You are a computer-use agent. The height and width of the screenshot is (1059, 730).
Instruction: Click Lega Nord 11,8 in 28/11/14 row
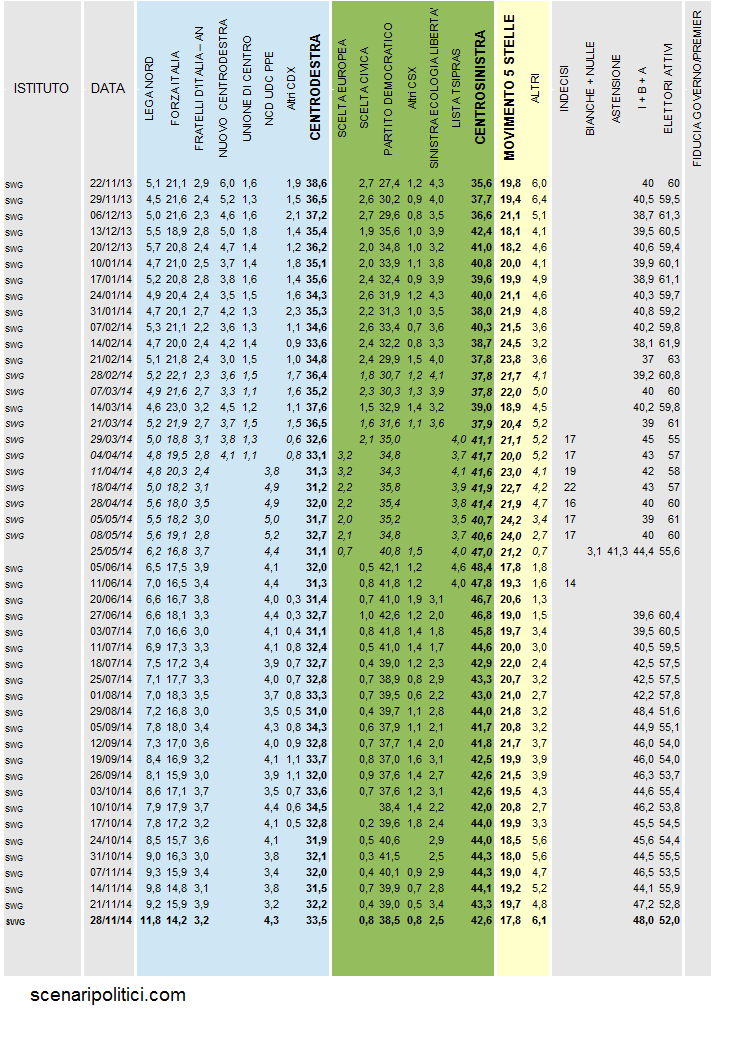151,920
